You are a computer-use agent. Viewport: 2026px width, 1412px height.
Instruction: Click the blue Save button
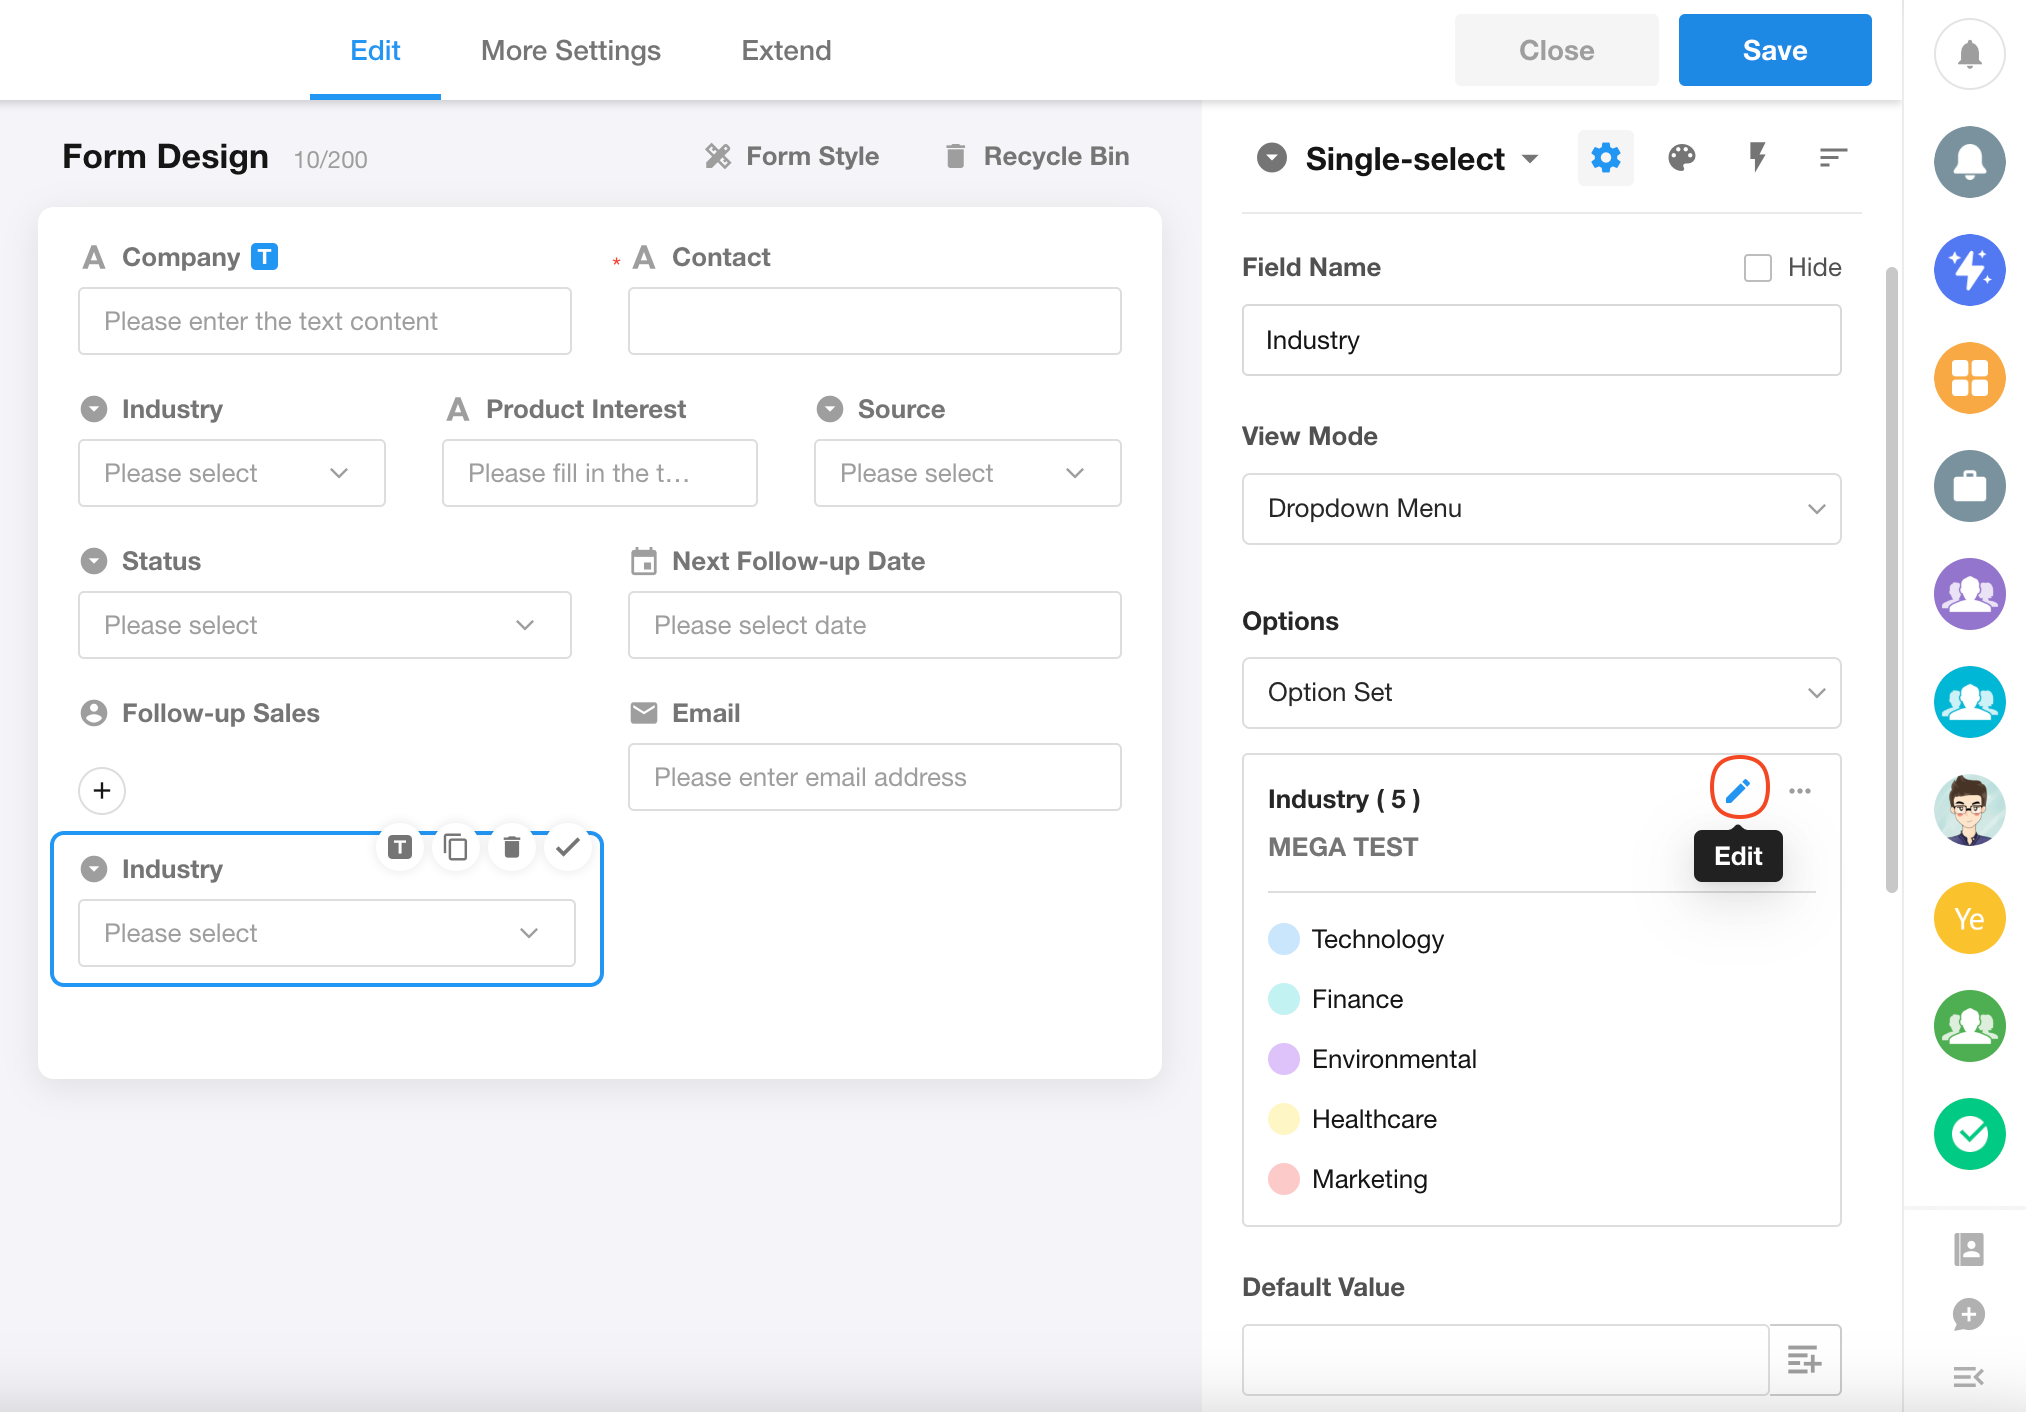1774,50
